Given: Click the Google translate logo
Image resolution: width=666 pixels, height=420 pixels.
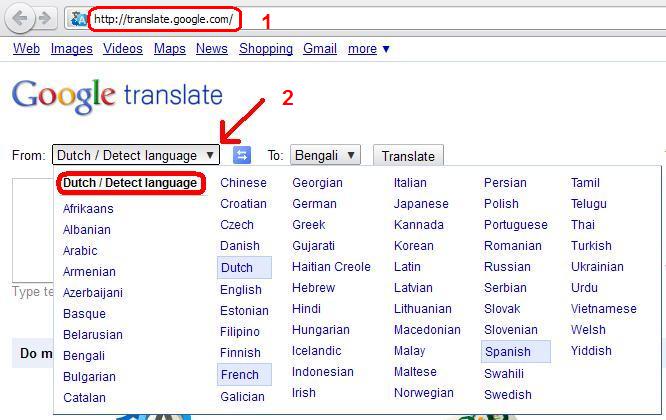Looking at the screenshot, I should click(x=117, y=96).
